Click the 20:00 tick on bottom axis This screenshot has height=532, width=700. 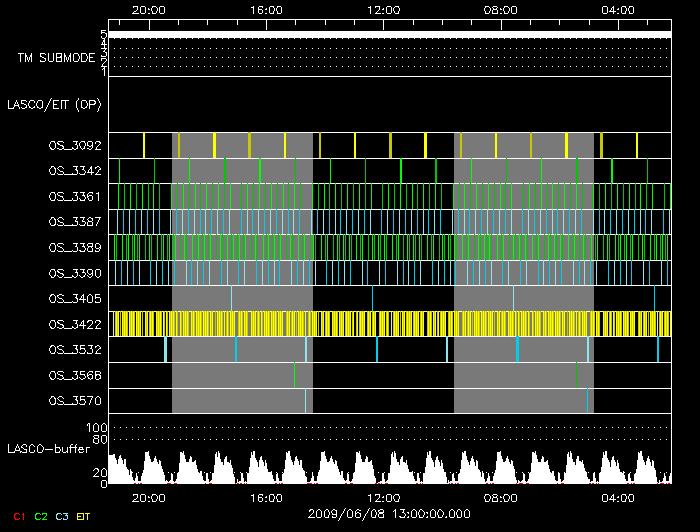pos(148,497)
